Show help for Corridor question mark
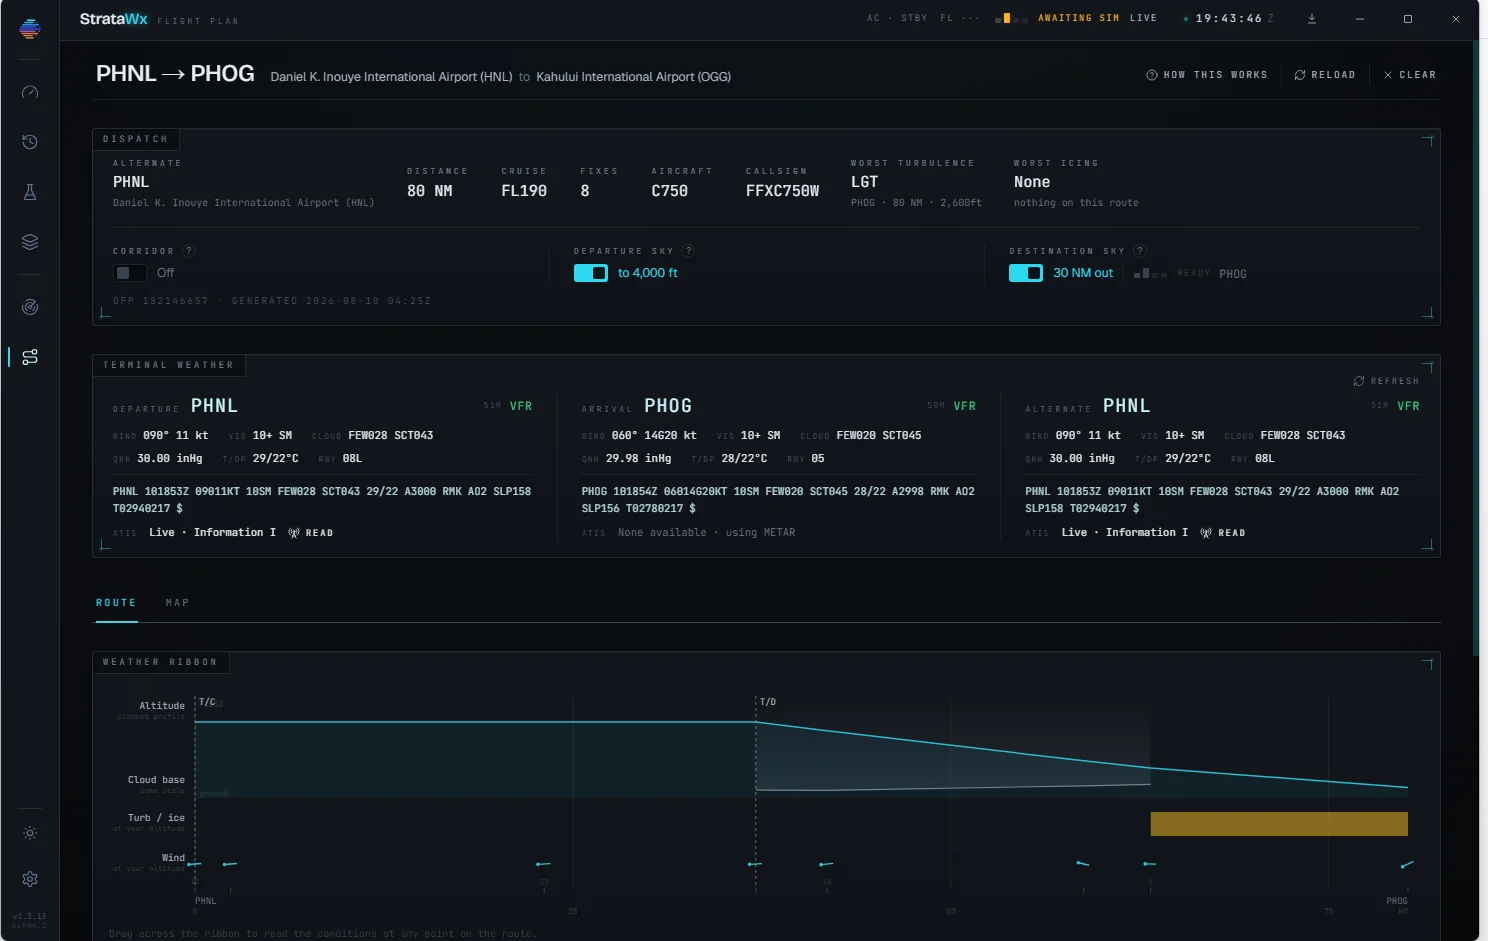The image size is (1488, 941). click(x=189, y=251)
